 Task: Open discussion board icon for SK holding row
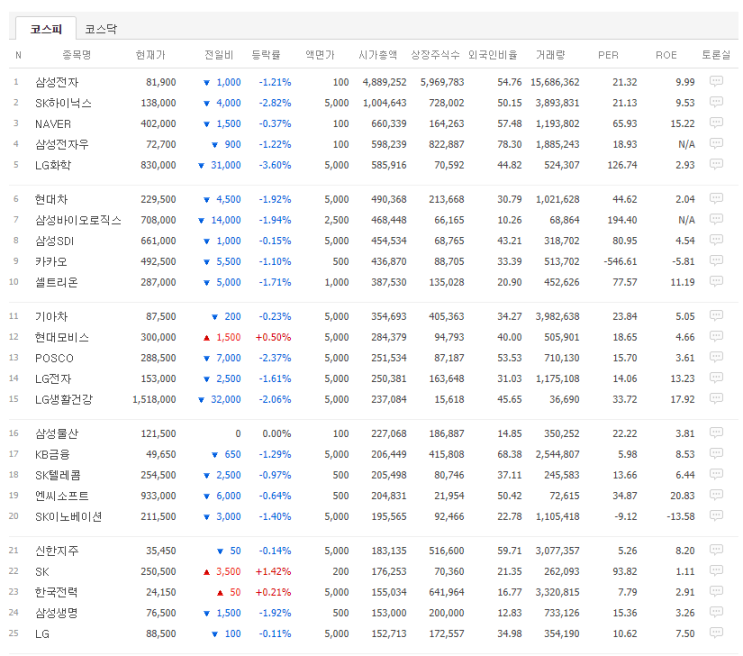point(716,570)
